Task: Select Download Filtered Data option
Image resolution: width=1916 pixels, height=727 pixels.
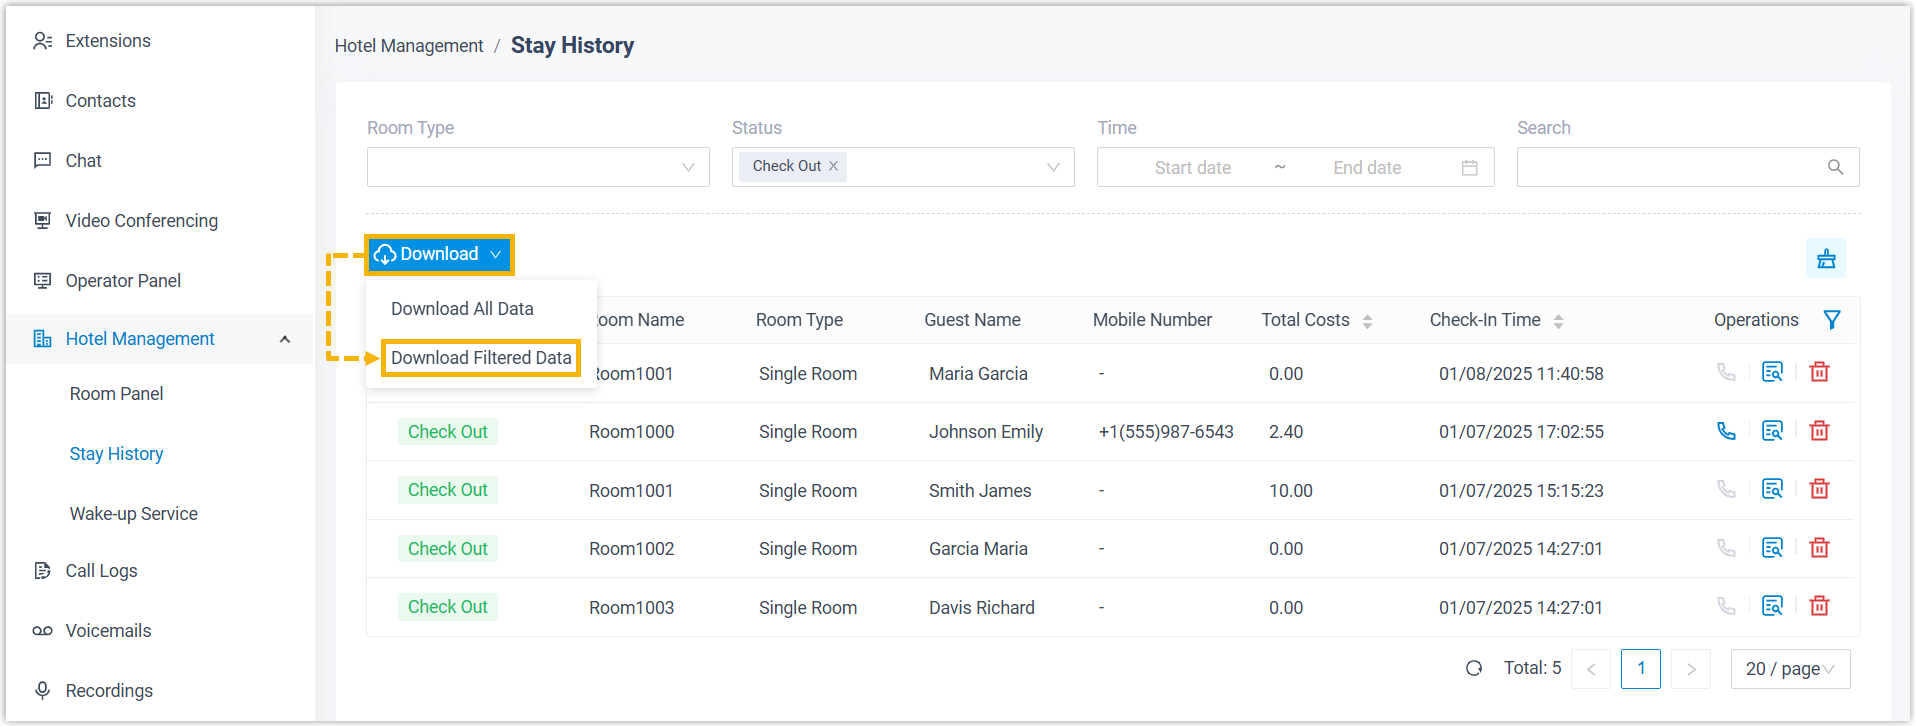Action: 481,358
